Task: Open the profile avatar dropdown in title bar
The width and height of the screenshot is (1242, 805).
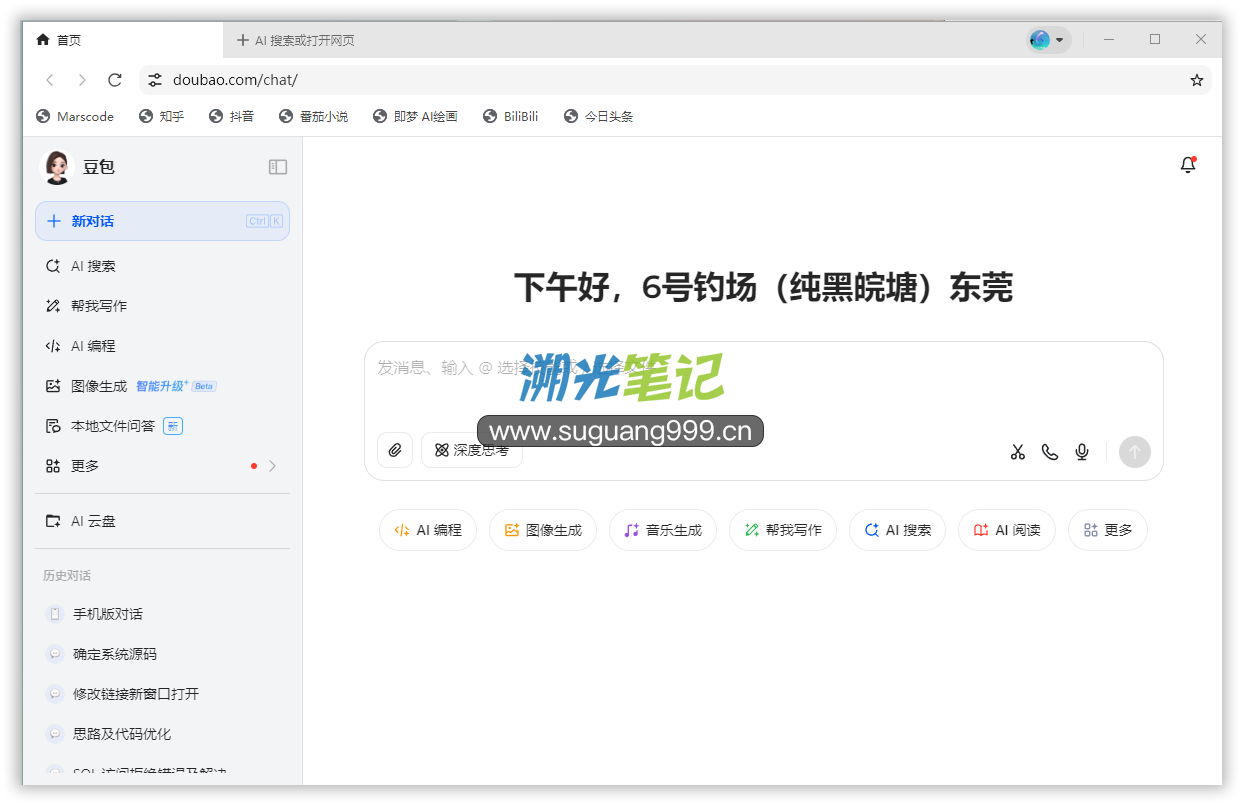Action: [1048, 40]
